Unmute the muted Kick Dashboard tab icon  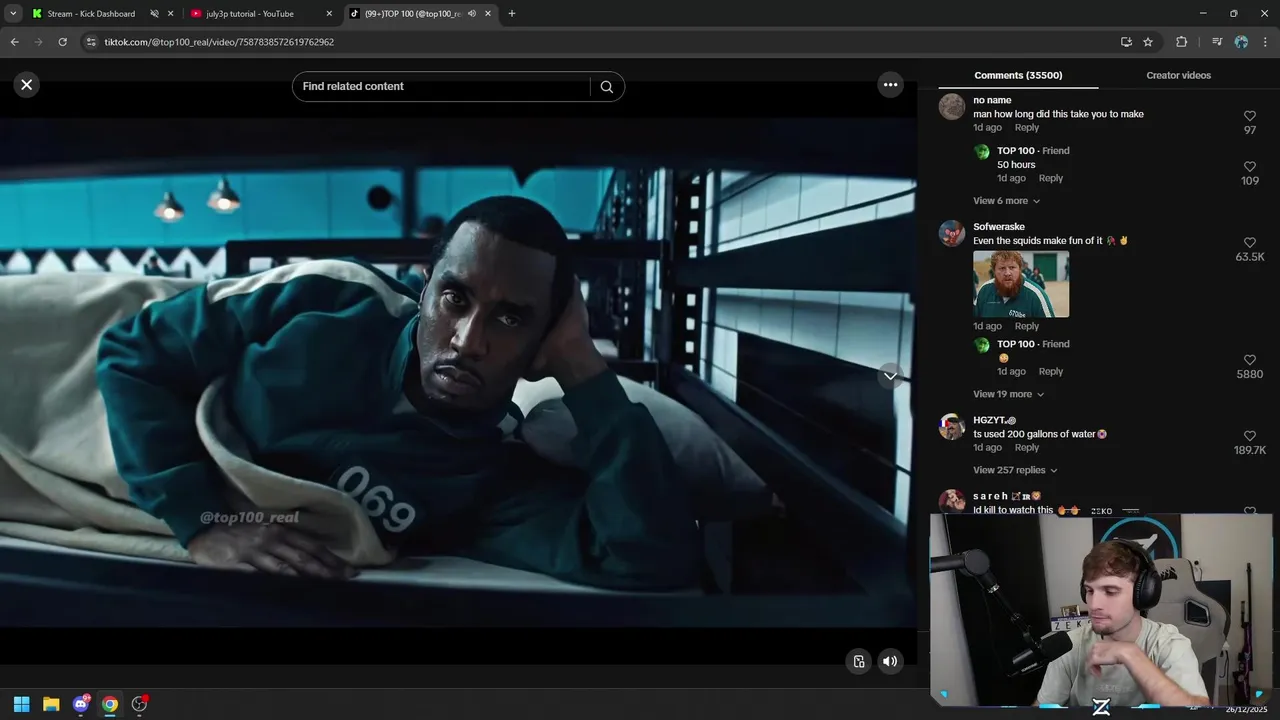point(154,14)
